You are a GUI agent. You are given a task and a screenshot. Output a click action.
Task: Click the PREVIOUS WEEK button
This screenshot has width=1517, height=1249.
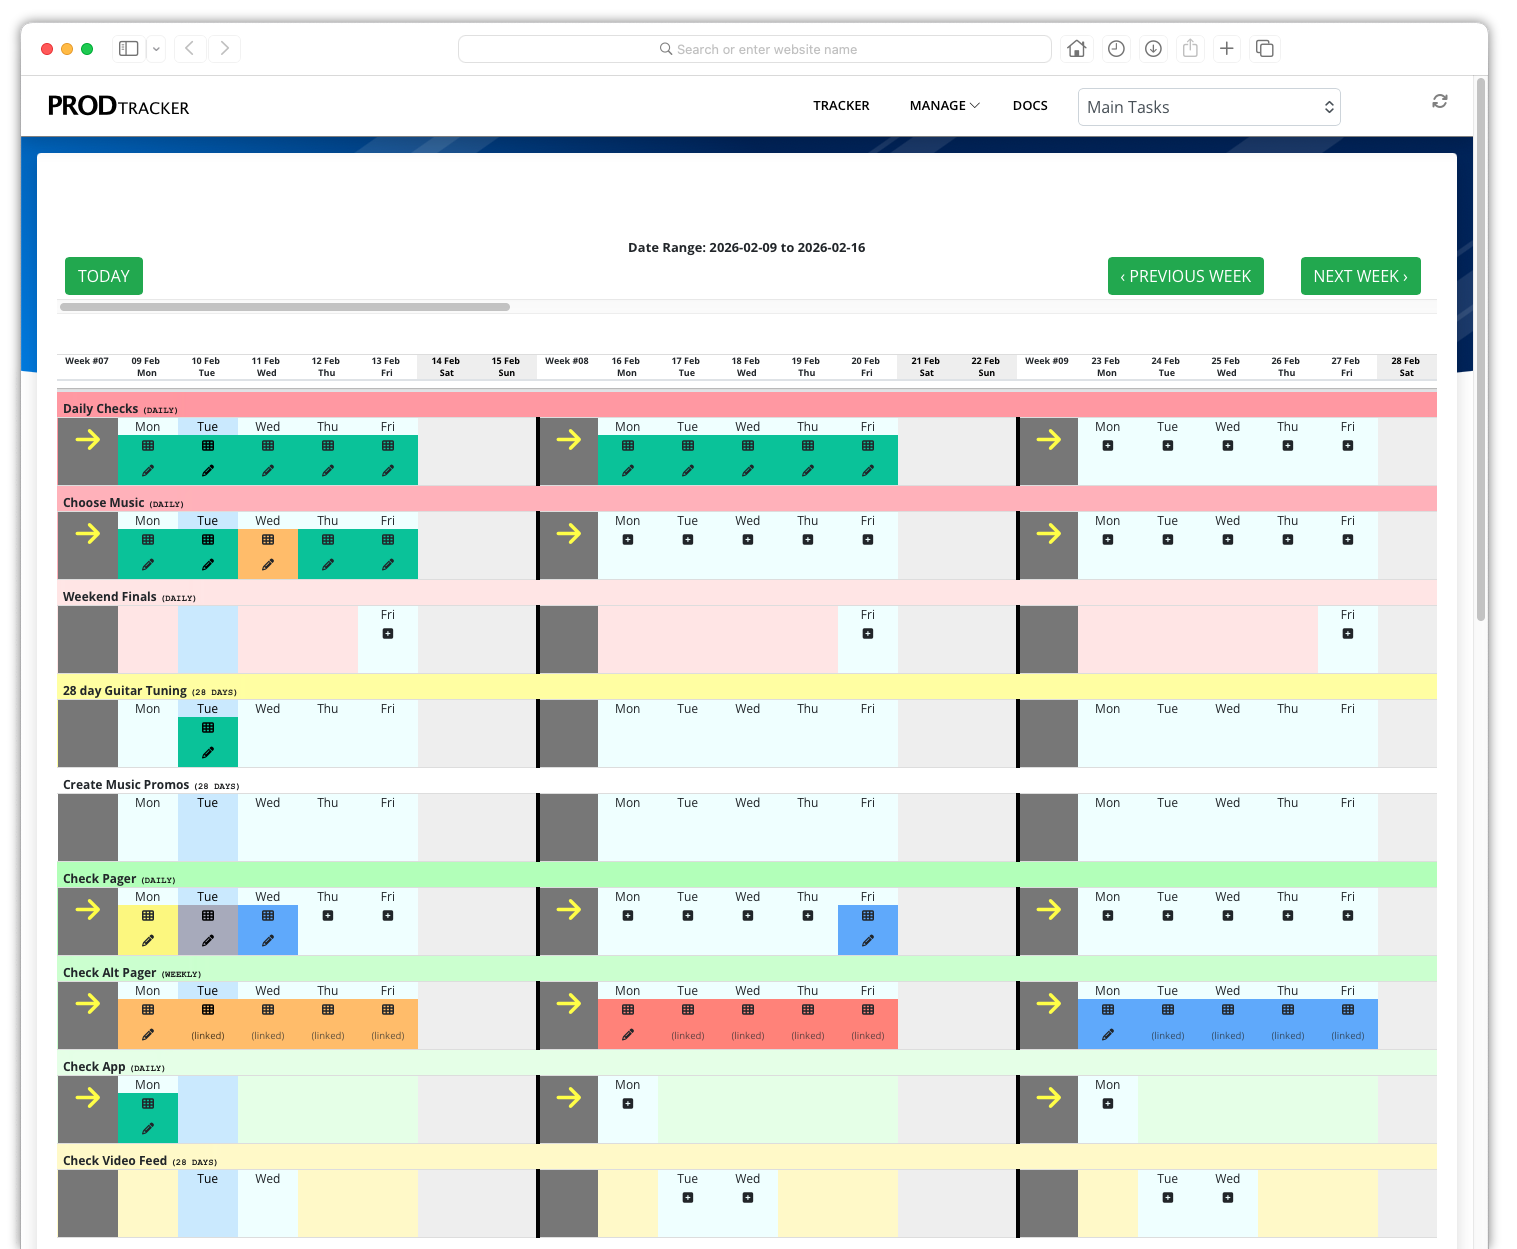pyautogui.click(x=1185, y=276)
